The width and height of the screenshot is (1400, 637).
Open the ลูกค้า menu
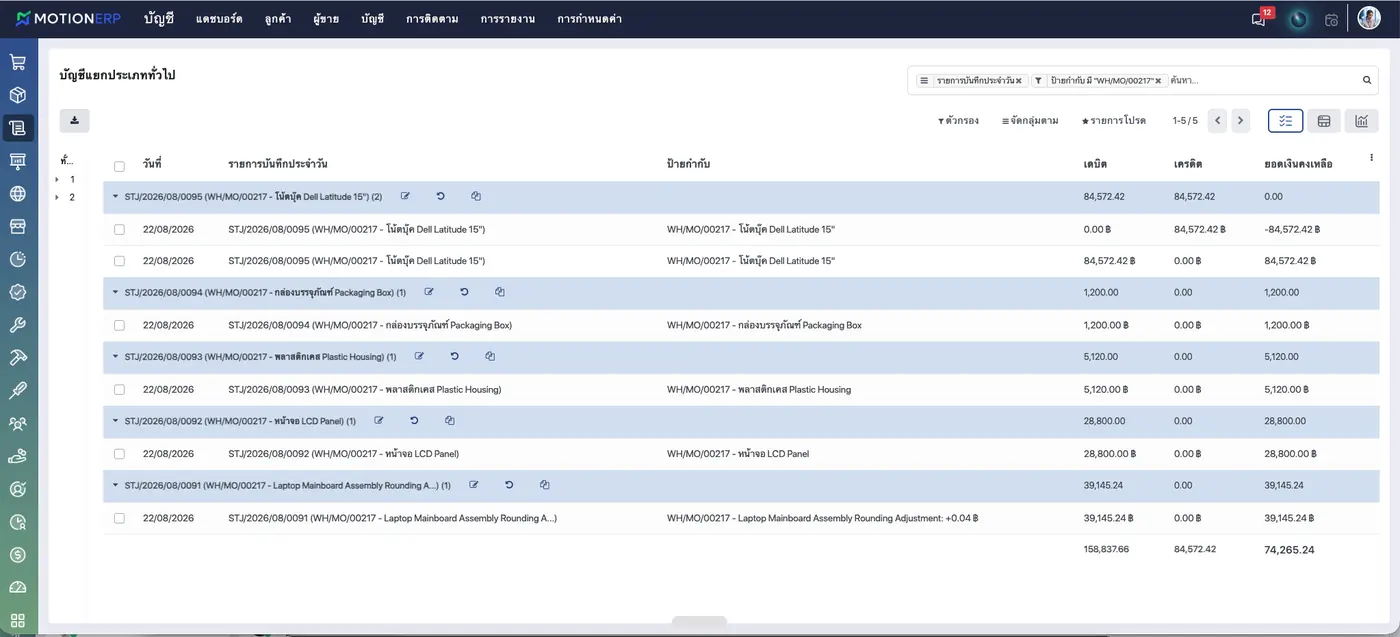[x=278, y=19]
